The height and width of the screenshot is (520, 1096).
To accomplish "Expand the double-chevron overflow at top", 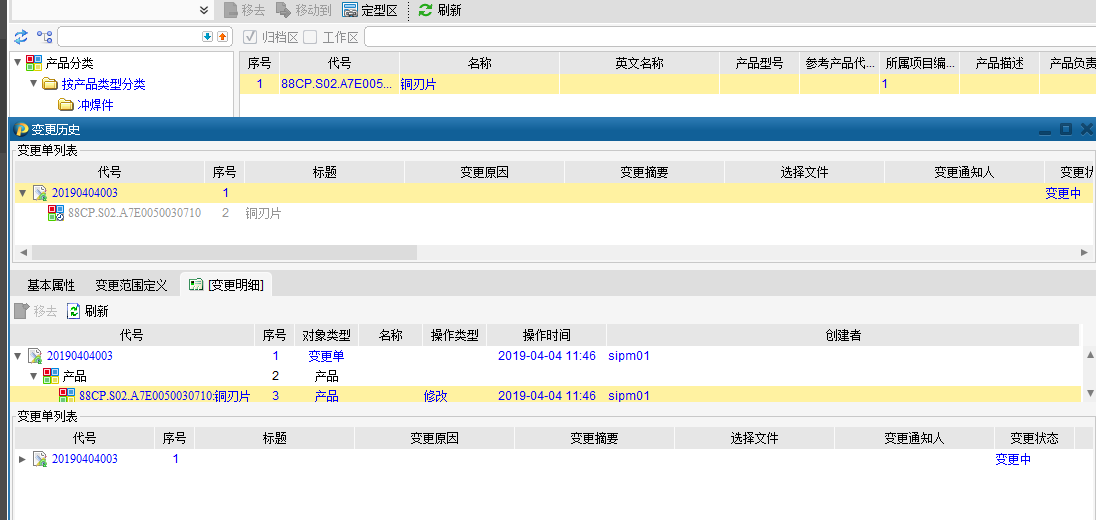I will [204, 10].
